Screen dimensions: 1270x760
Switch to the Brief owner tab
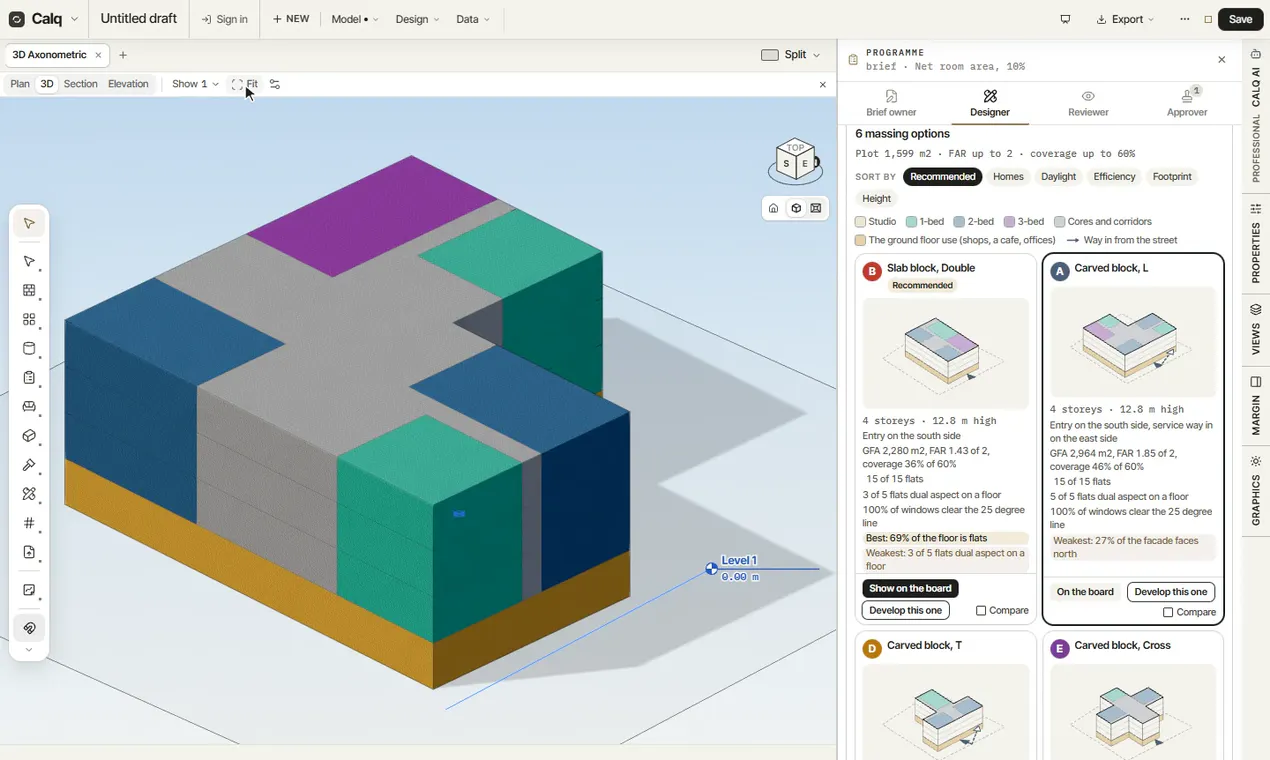891,104
